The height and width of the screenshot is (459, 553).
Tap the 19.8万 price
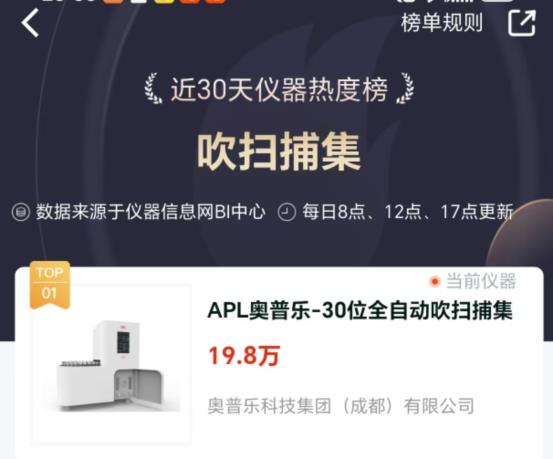click(244, 356)
